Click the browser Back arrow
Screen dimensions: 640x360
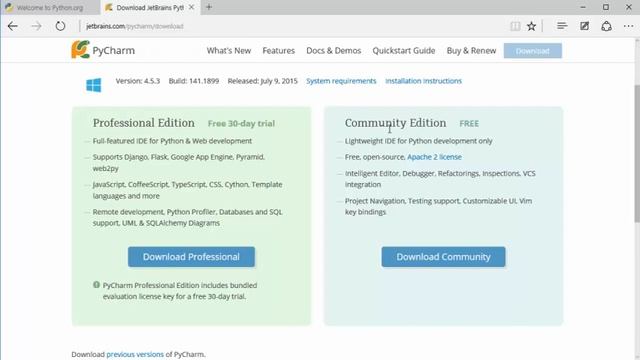point(13,26)
